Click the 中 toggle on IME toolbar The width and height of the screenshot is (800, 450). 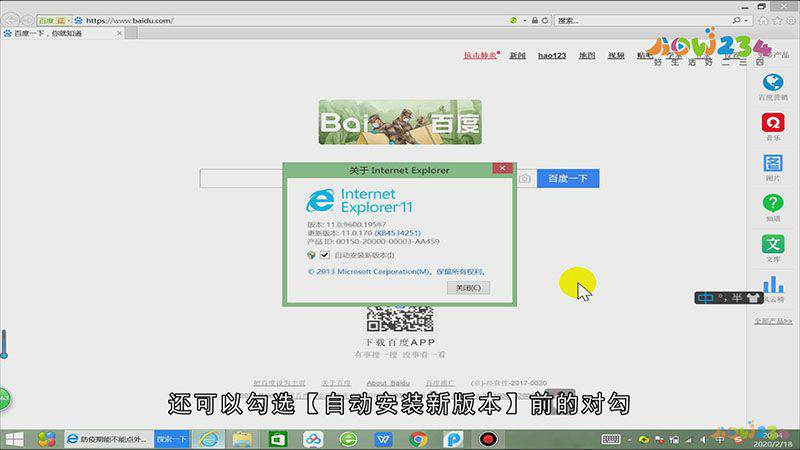(x=706, y=298)
